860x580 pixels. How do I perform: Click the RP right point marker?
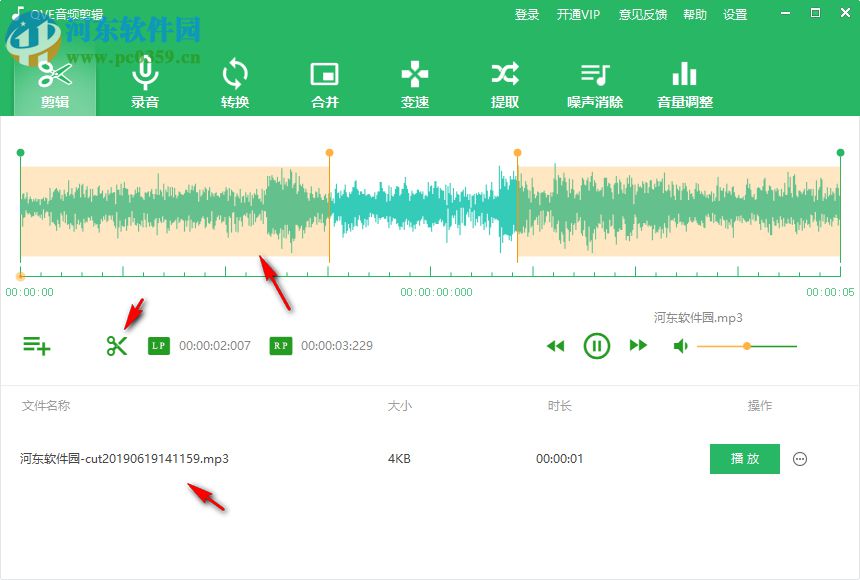(282, 345)
